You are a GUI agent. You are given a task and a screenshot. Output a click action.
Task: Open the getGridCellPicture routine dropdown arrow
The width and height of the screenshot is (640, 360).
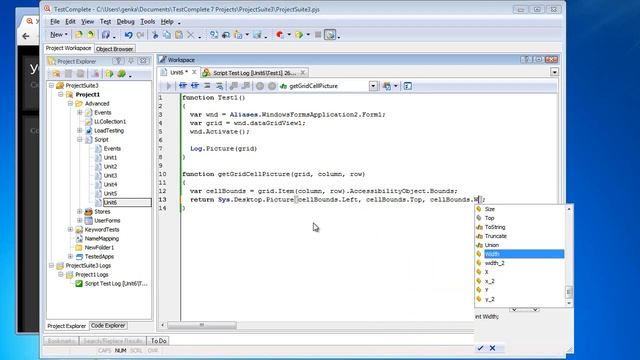(373, 86)
